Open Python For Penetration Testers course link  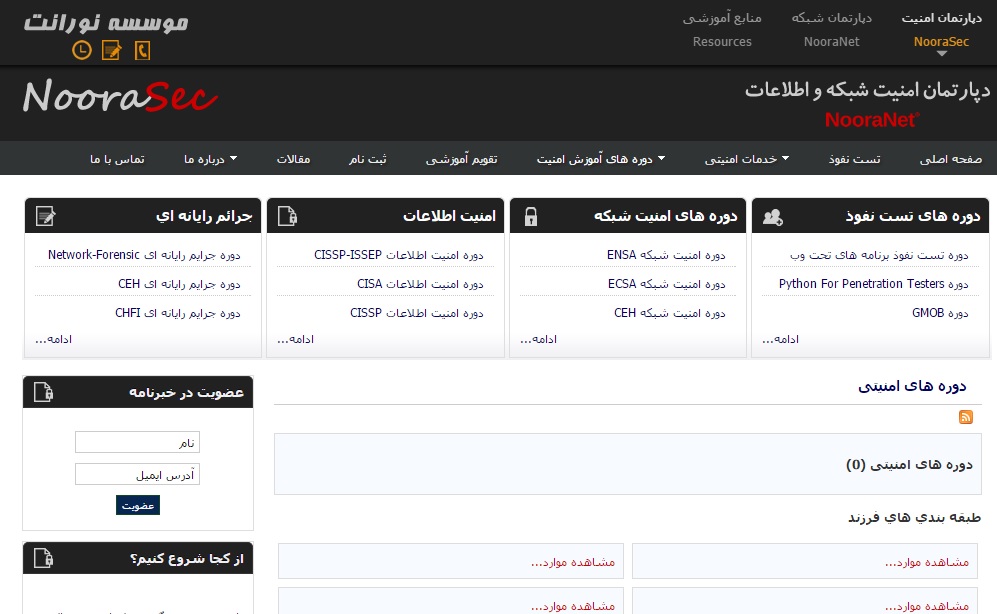(x=874, y=283)
